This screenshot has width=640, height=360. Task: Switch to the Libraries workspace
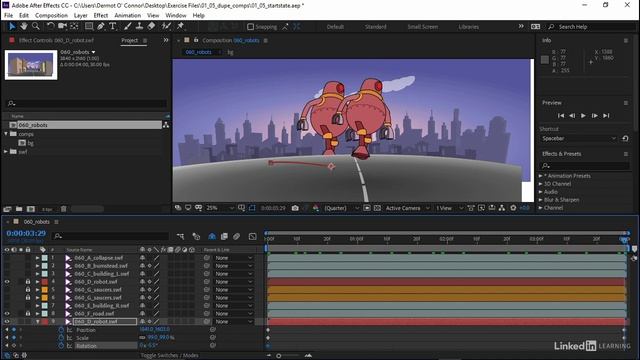(469, 27)
